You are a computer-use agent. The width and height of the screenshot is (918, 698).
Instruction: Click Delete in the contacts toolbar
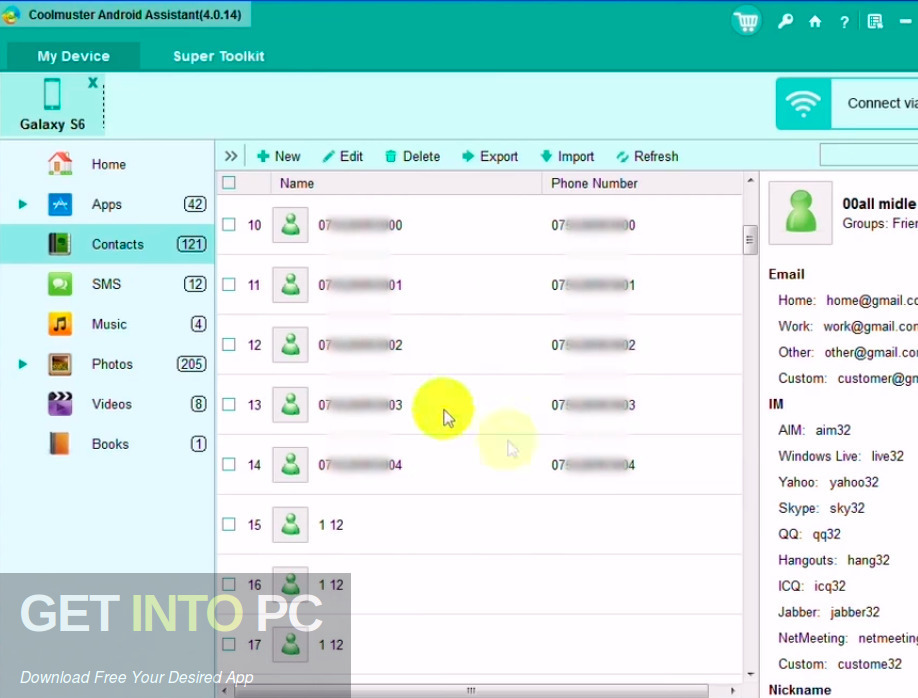click(x=413, y=156)
